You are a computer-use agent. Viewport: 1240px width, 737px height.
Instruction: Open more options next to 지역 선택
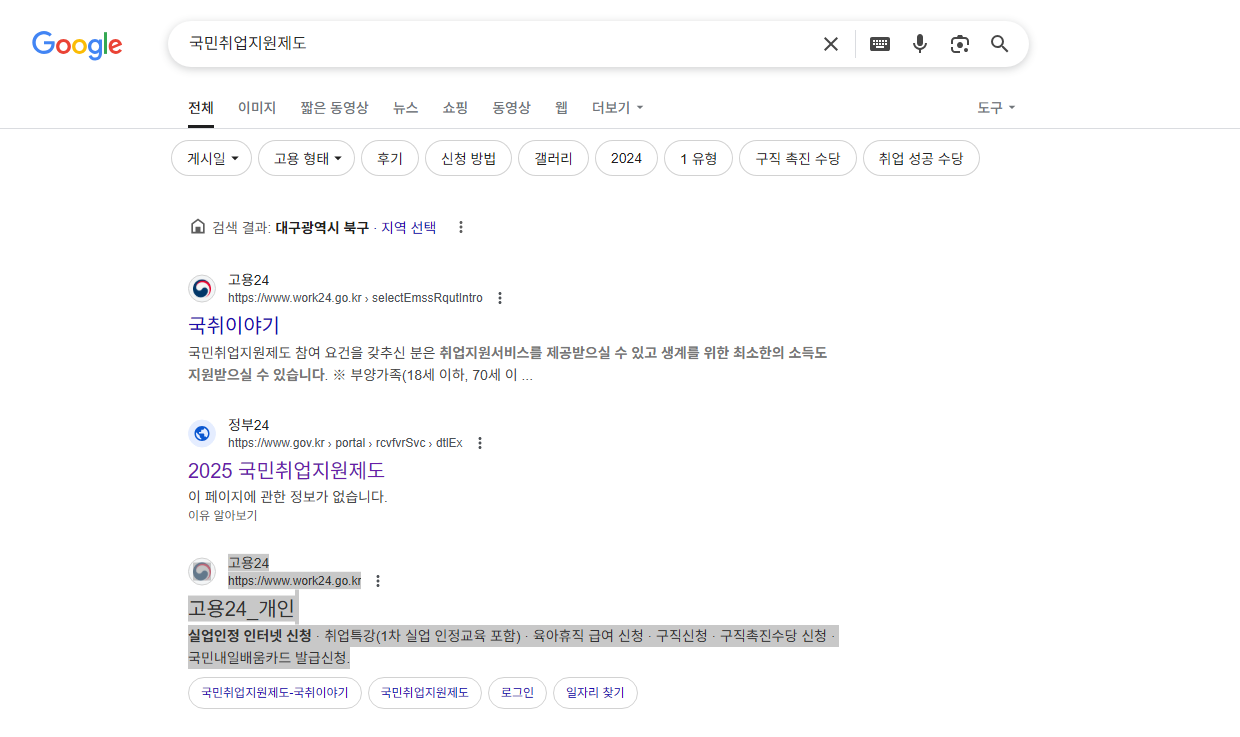(x=461, y=227)
